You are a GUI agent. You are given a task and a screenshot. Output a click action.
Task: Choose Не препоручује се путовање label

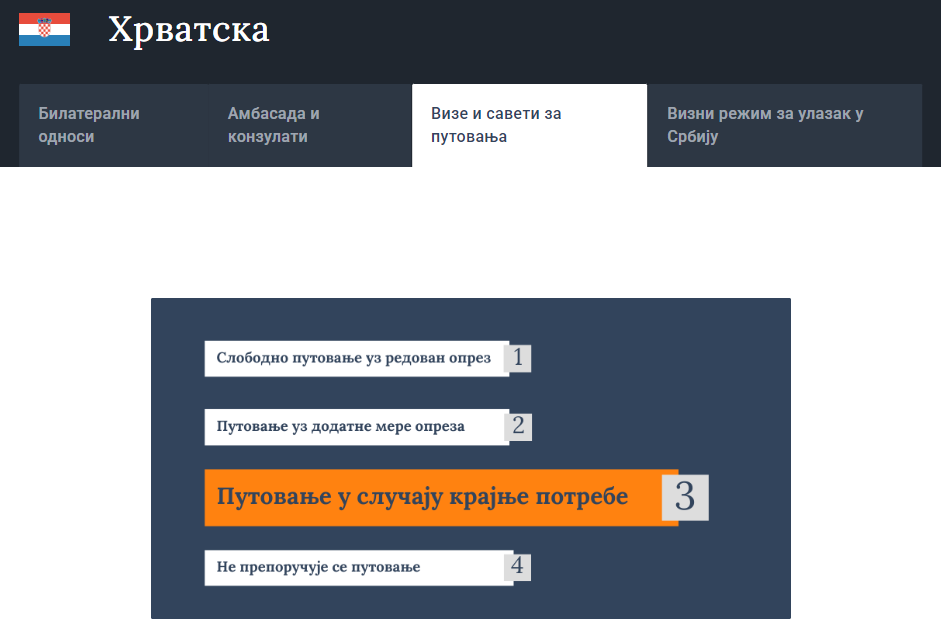319,567
